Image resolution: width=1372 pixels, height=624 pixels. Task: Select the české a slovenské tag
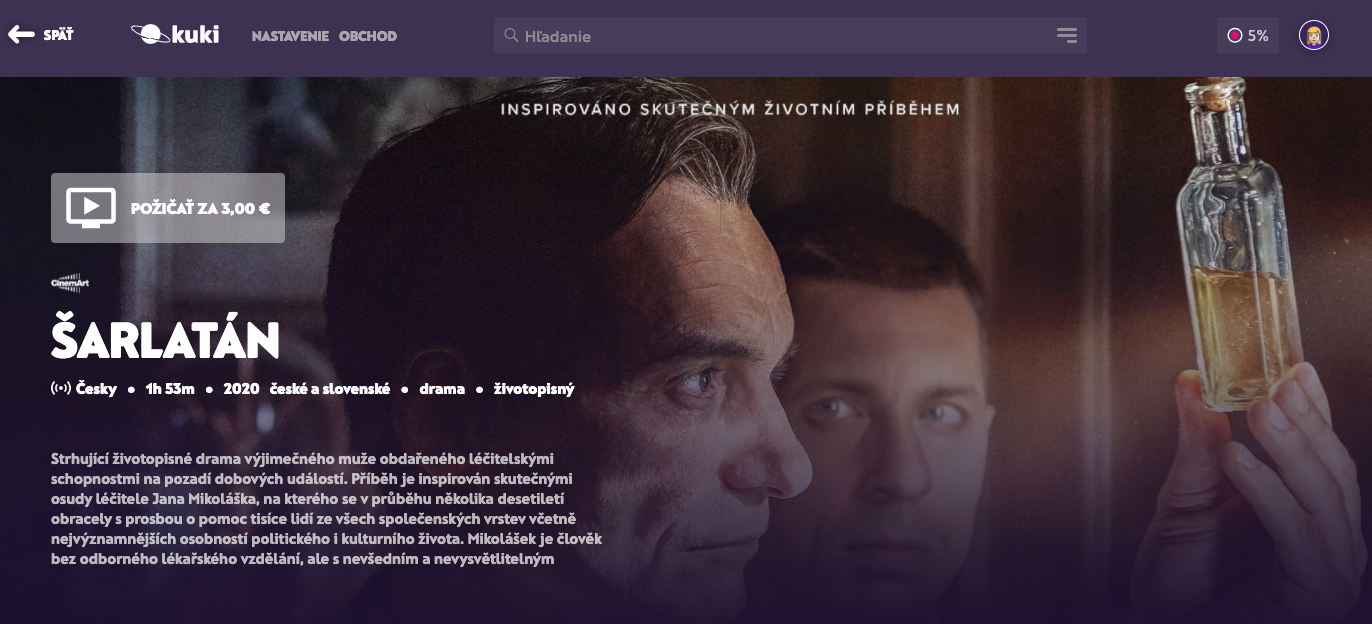[x=329, y=389]
